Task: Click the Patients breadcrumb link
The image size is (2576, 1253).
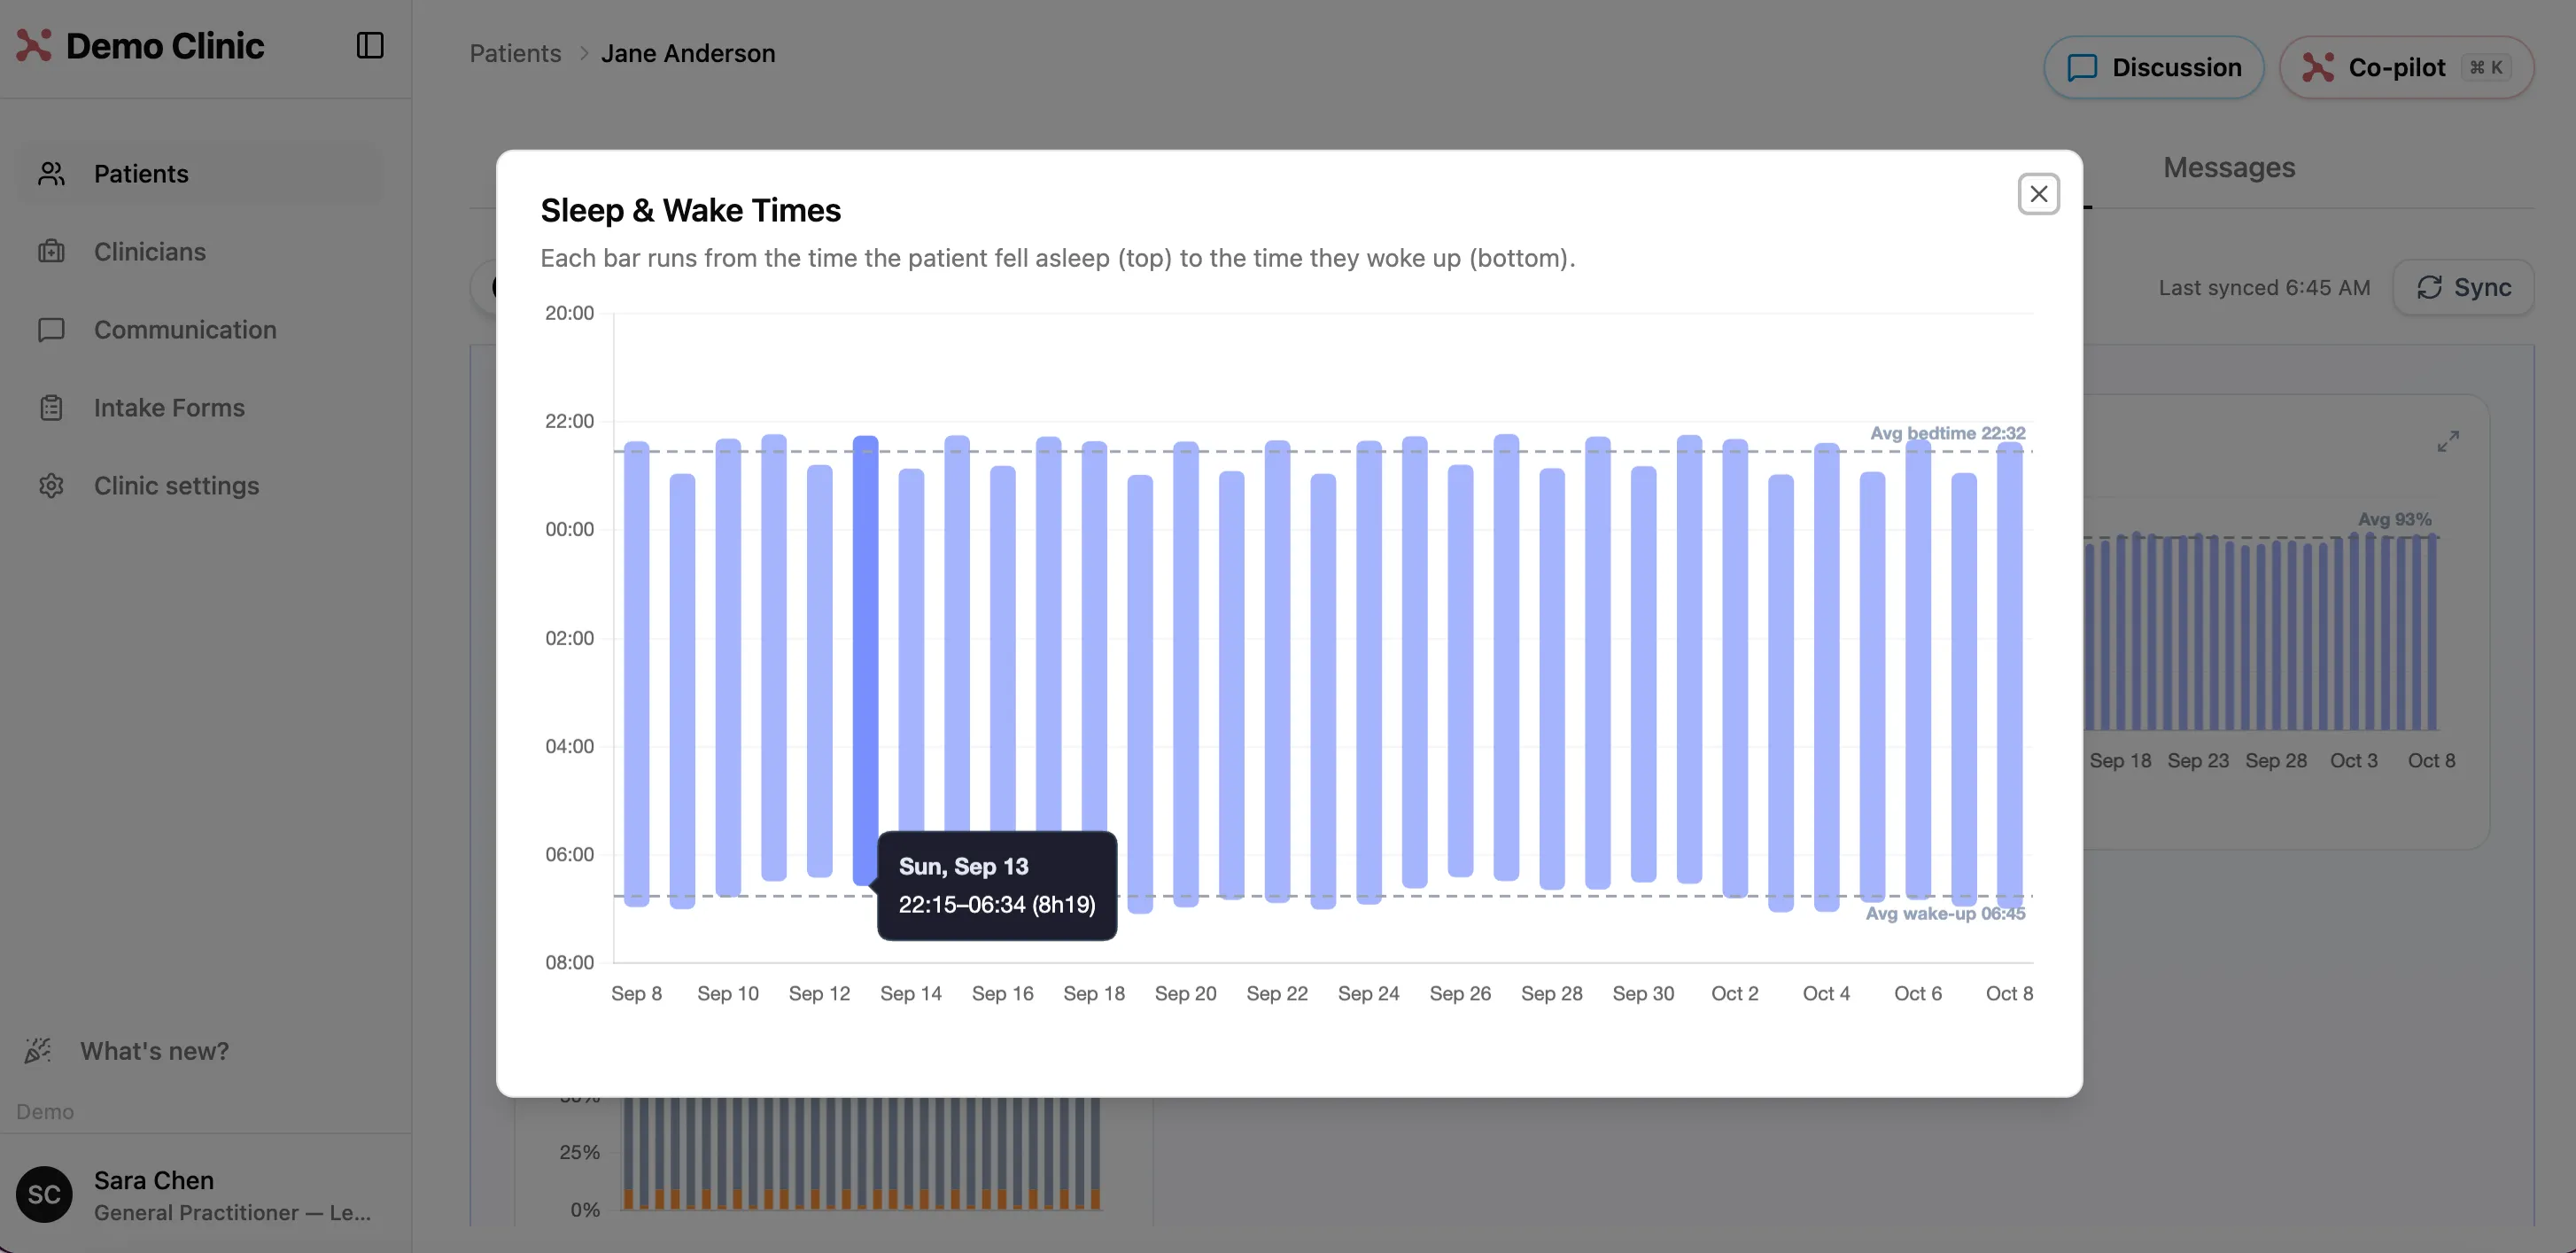Action: pyautogui.click(x=515, y=54)
